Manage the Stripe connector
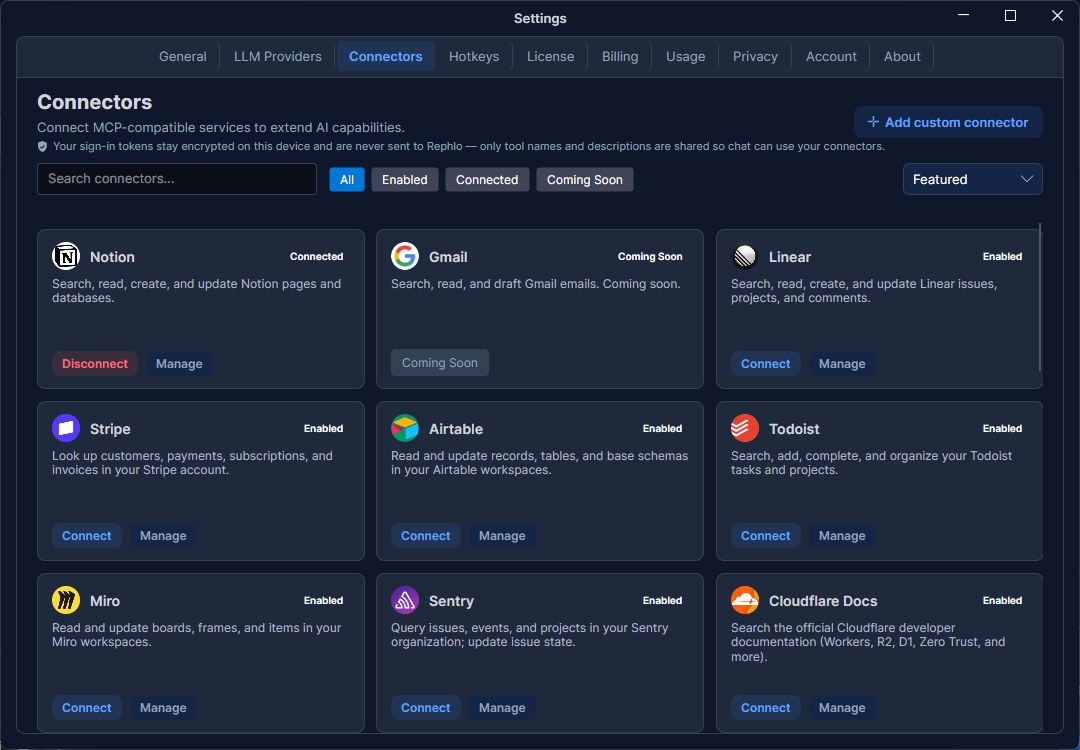 click(163, 536)
